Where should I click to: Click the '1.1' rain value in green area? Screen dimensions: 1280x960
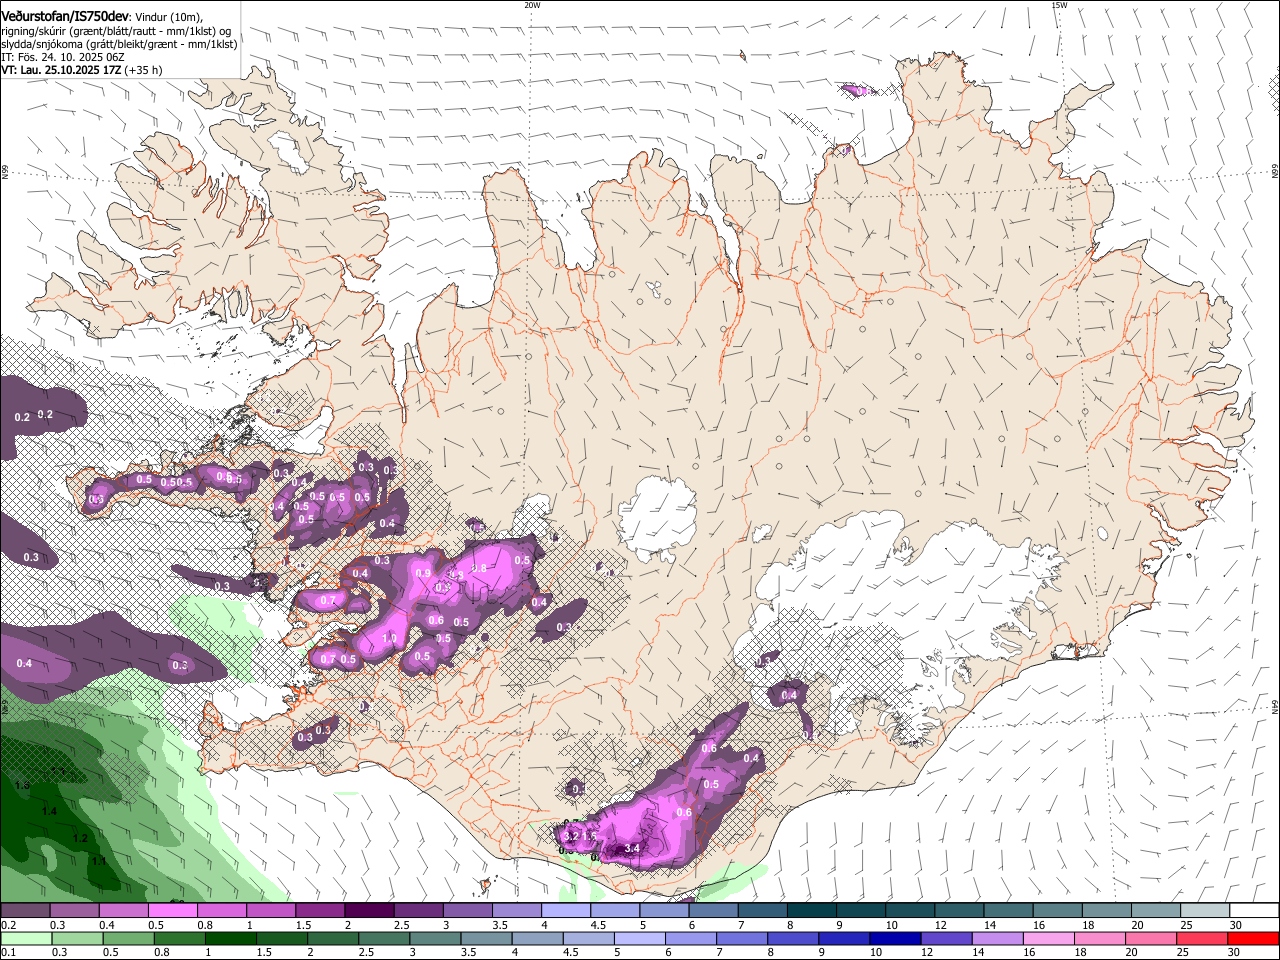click(99, 861)
